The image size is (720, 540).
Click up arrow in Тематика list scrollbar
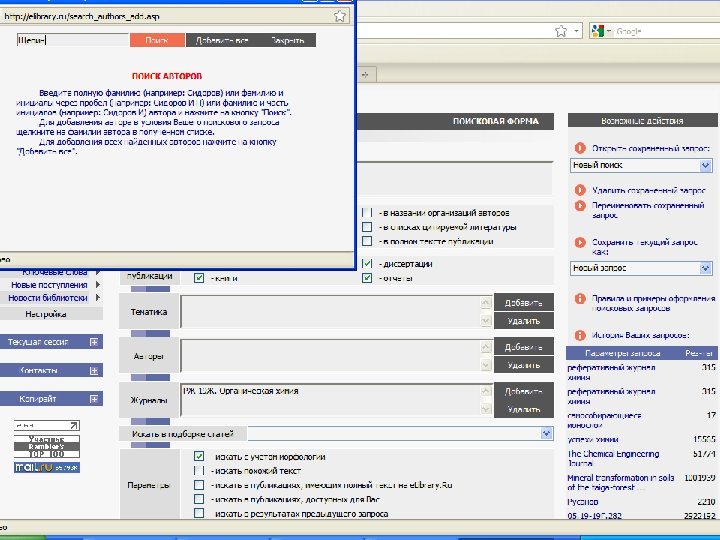pos(486,303)
